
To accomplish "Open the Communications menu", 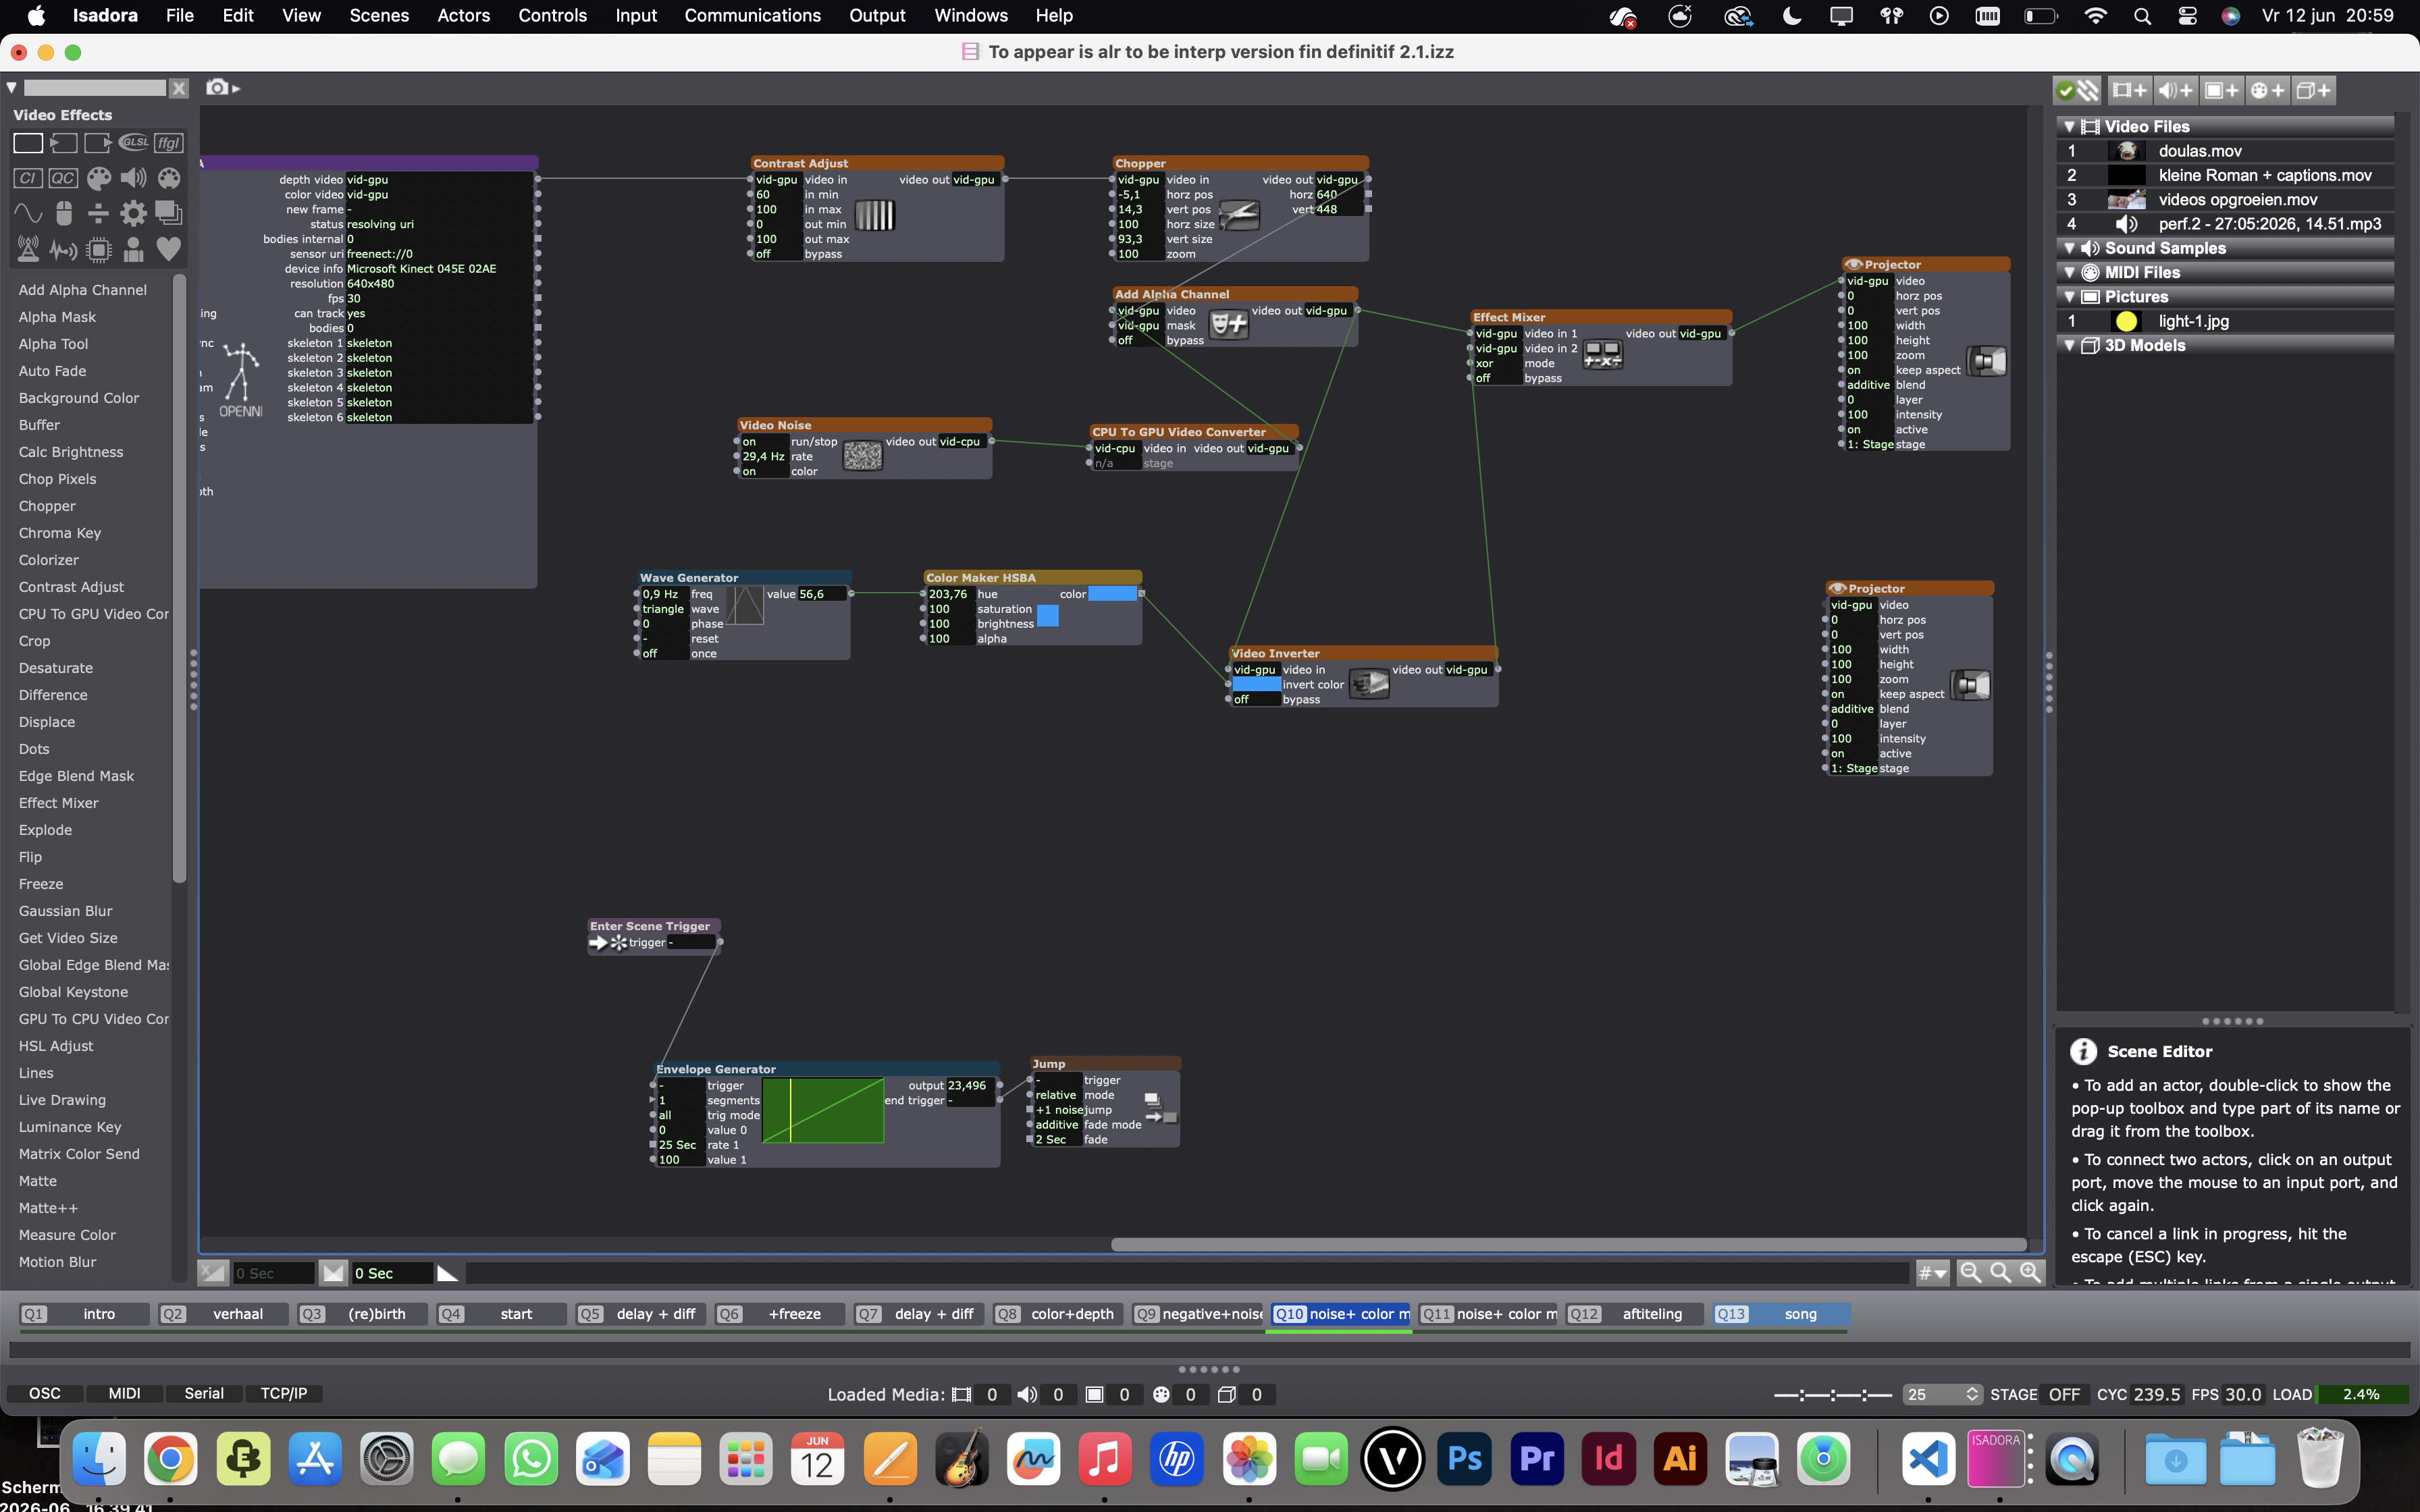I will click(752, 16).
